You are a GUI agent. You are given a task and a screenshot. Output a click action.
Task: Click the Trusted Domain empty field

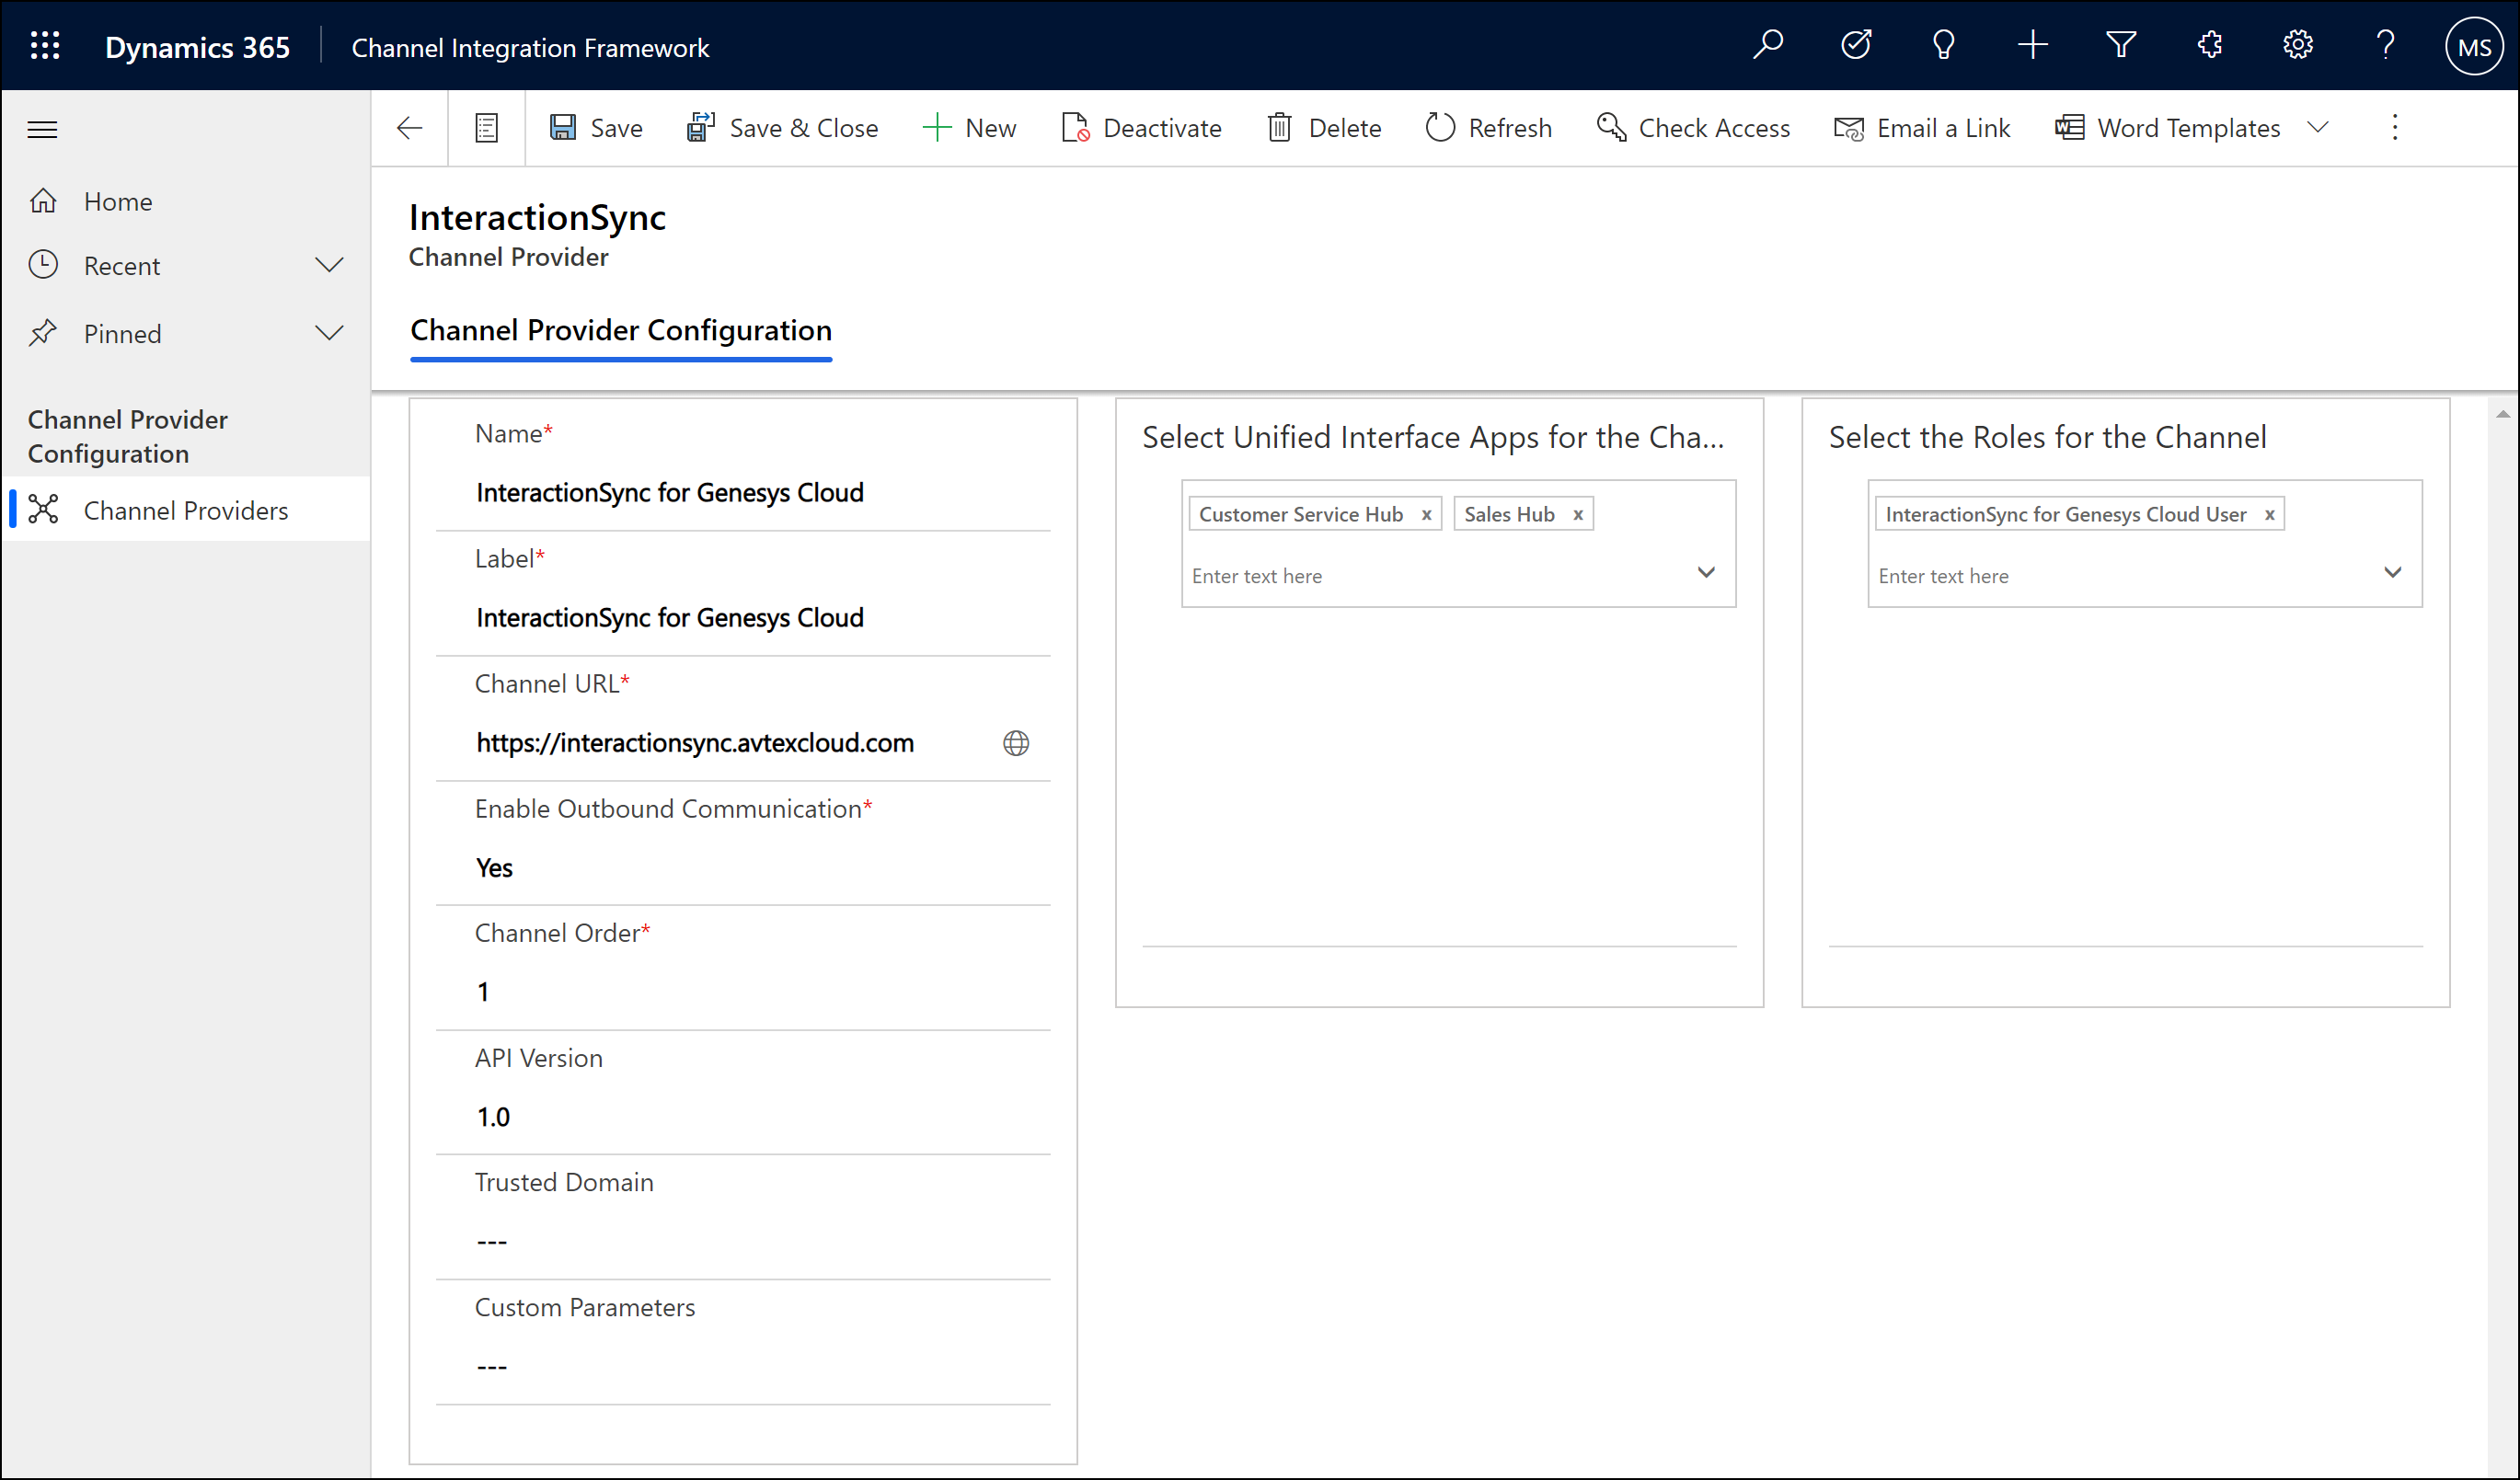(743, 1241)
